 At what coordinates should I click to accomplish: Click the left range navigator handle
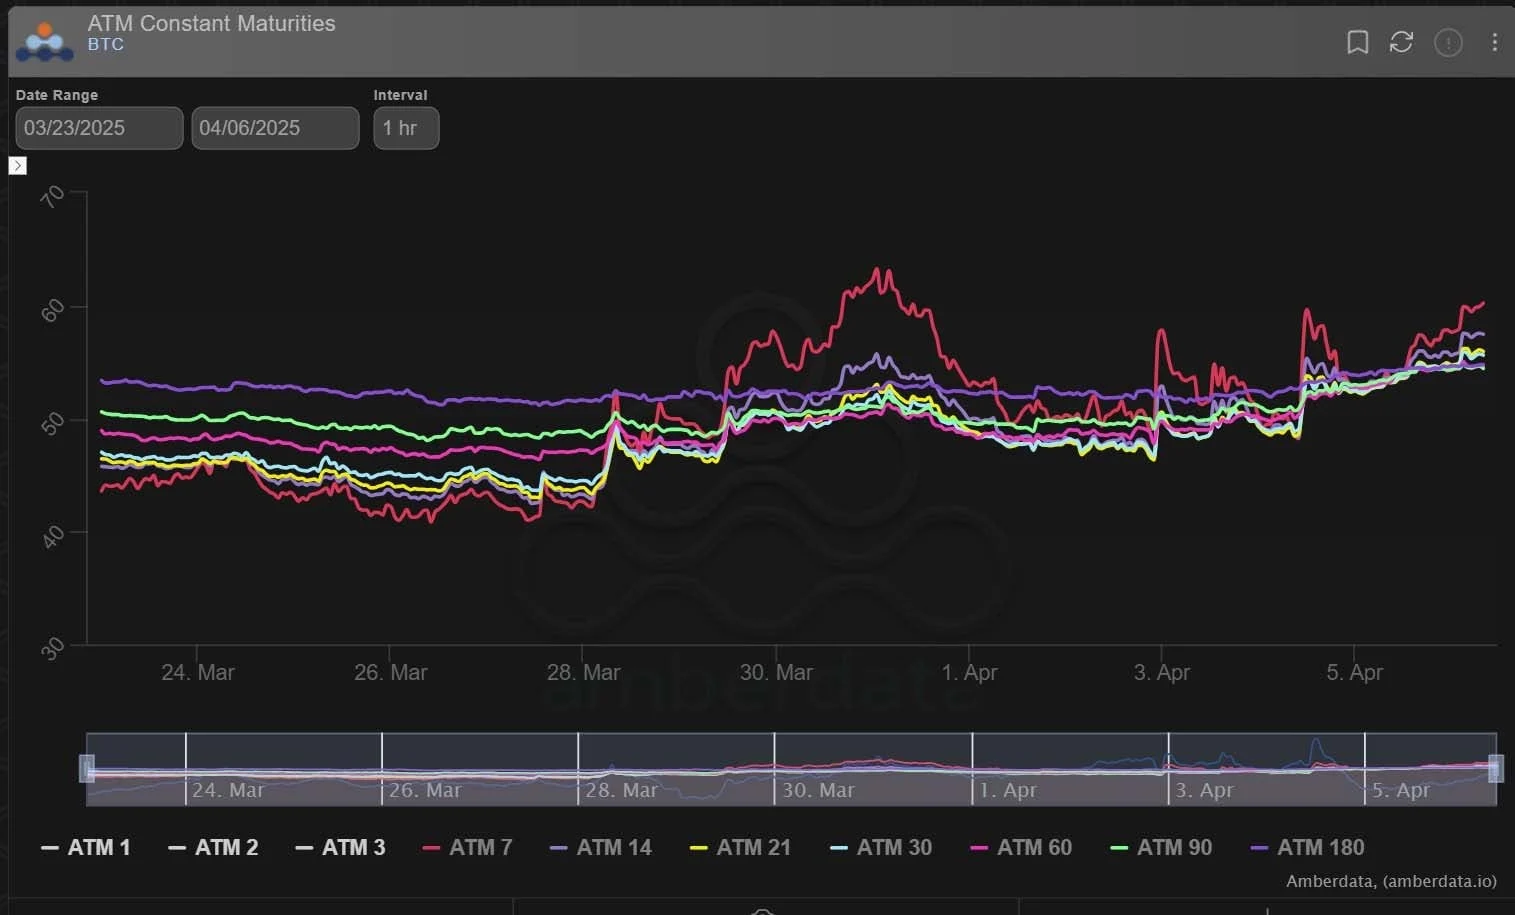[x=87, y=768]
